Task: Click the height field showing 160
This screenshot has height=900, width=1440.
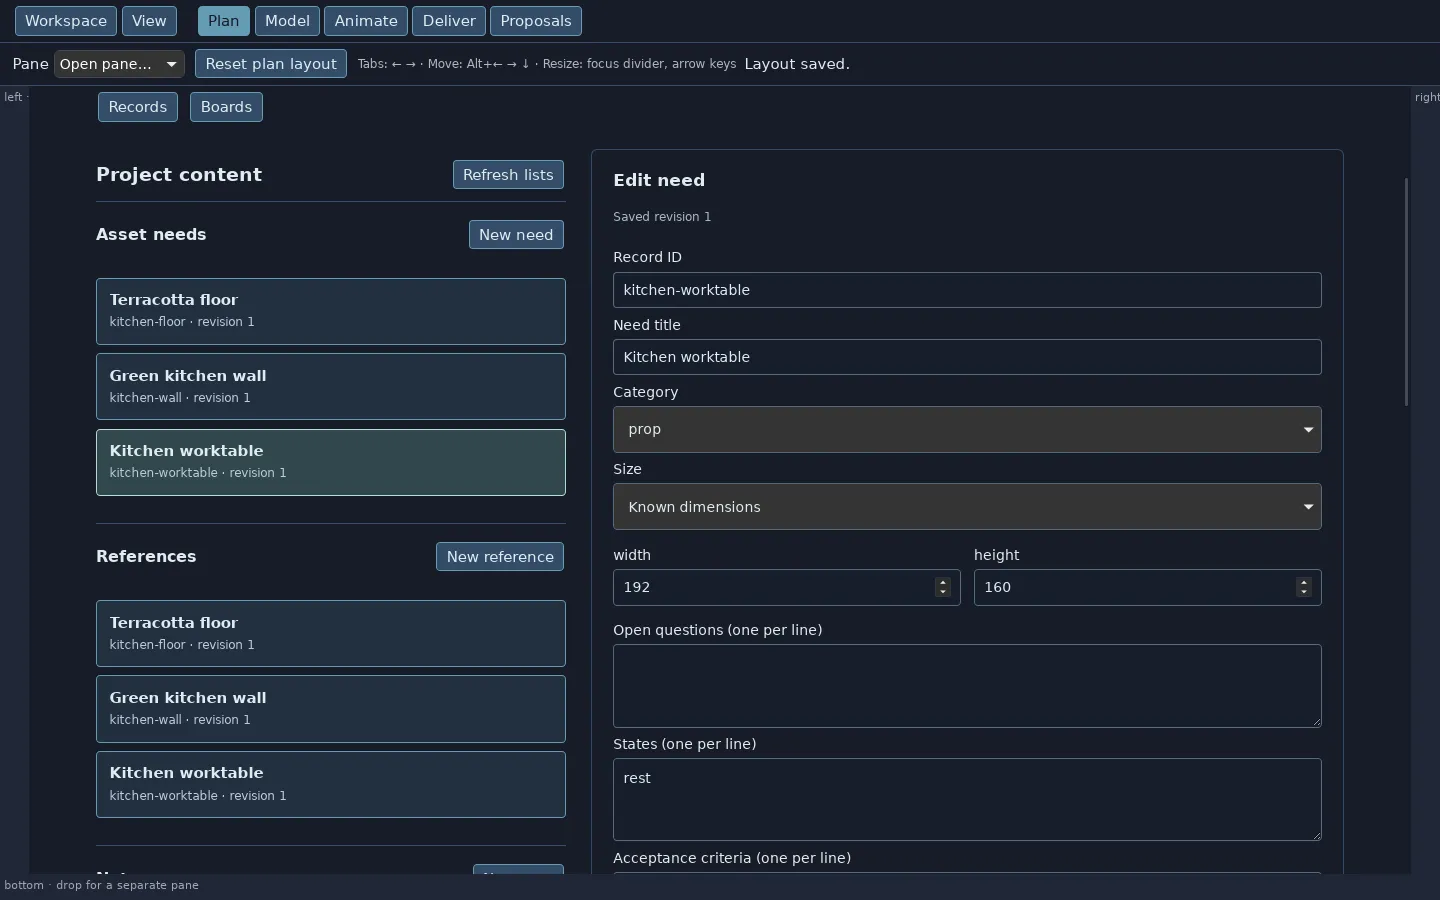Action: tap(1147, 587)
